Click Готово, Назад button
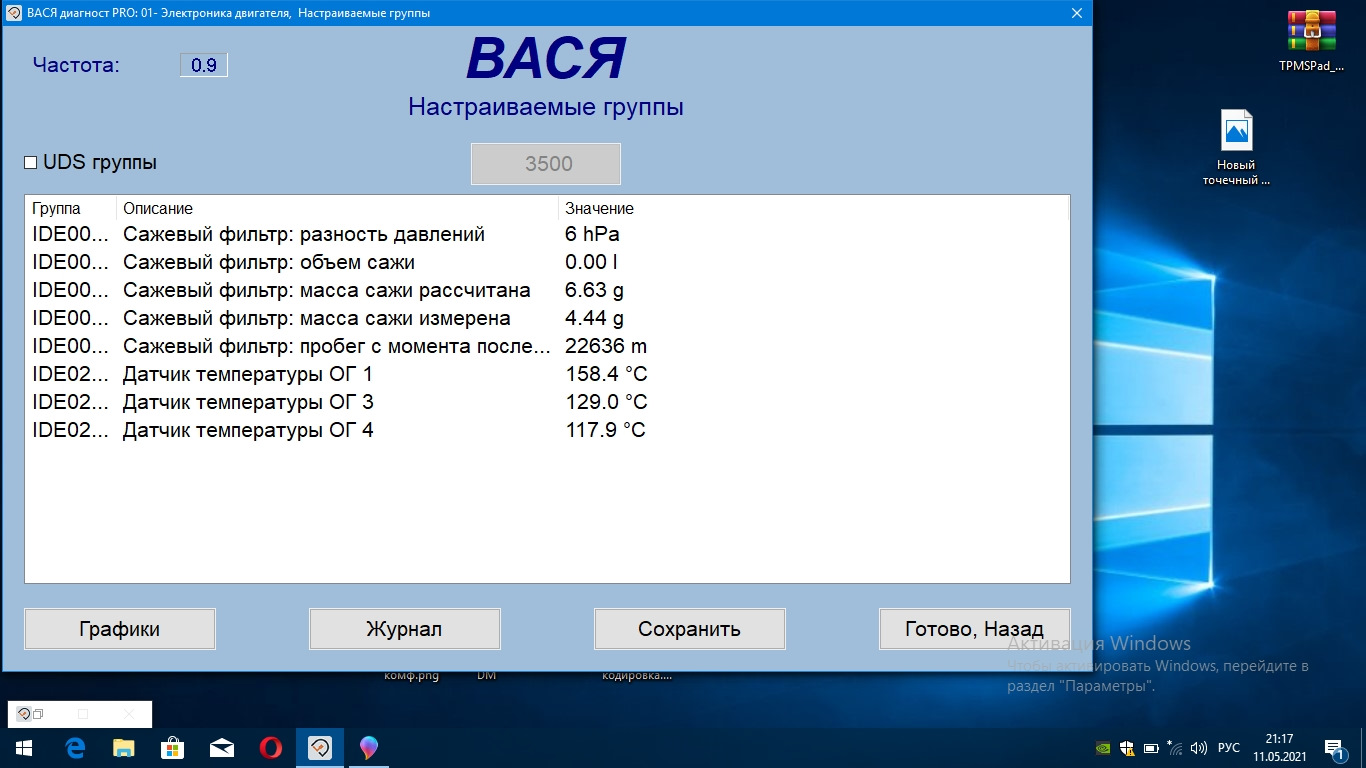This screenshot has height=768, width=1366. (975, 629)
